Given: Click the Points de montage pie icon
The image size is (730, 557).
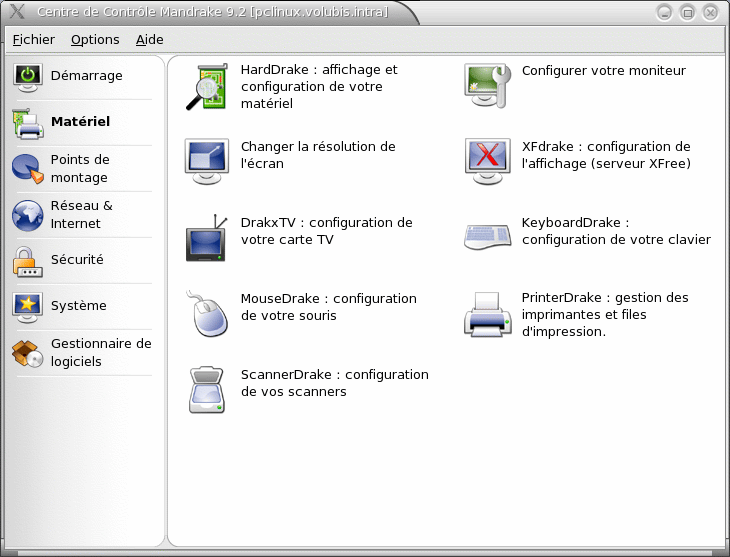Looking at the screenshot, I should point(28,169).
